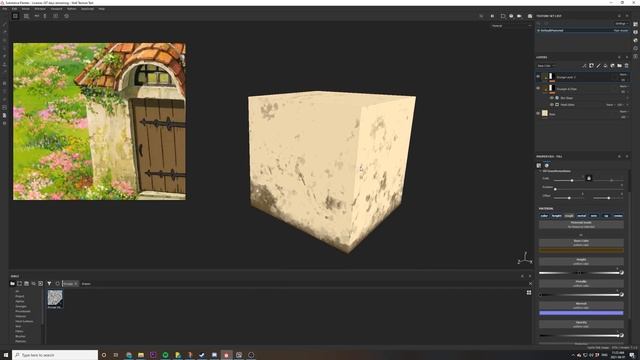
Task: Click Opacity uniform color button
Action: 581,324
